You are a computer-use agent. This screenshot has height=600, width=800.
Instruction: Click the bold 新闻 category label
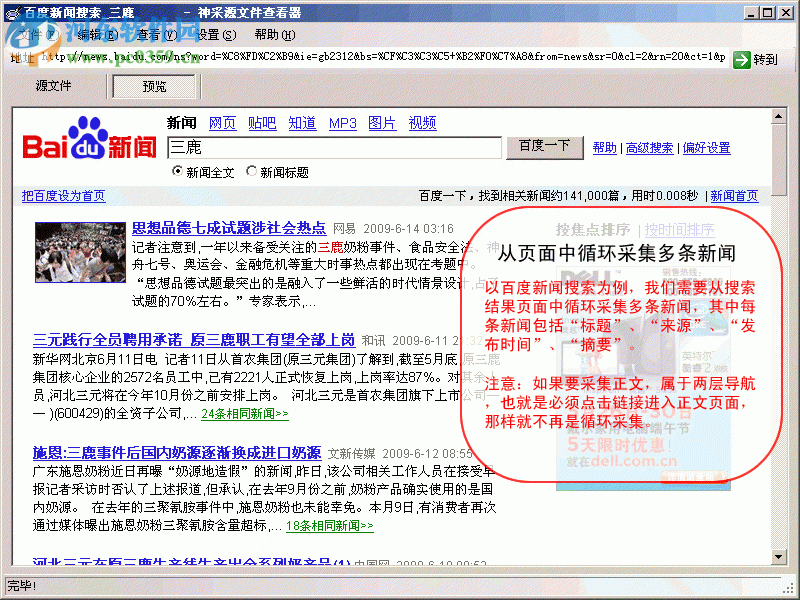pyautogui.click(x=182, y=123)
